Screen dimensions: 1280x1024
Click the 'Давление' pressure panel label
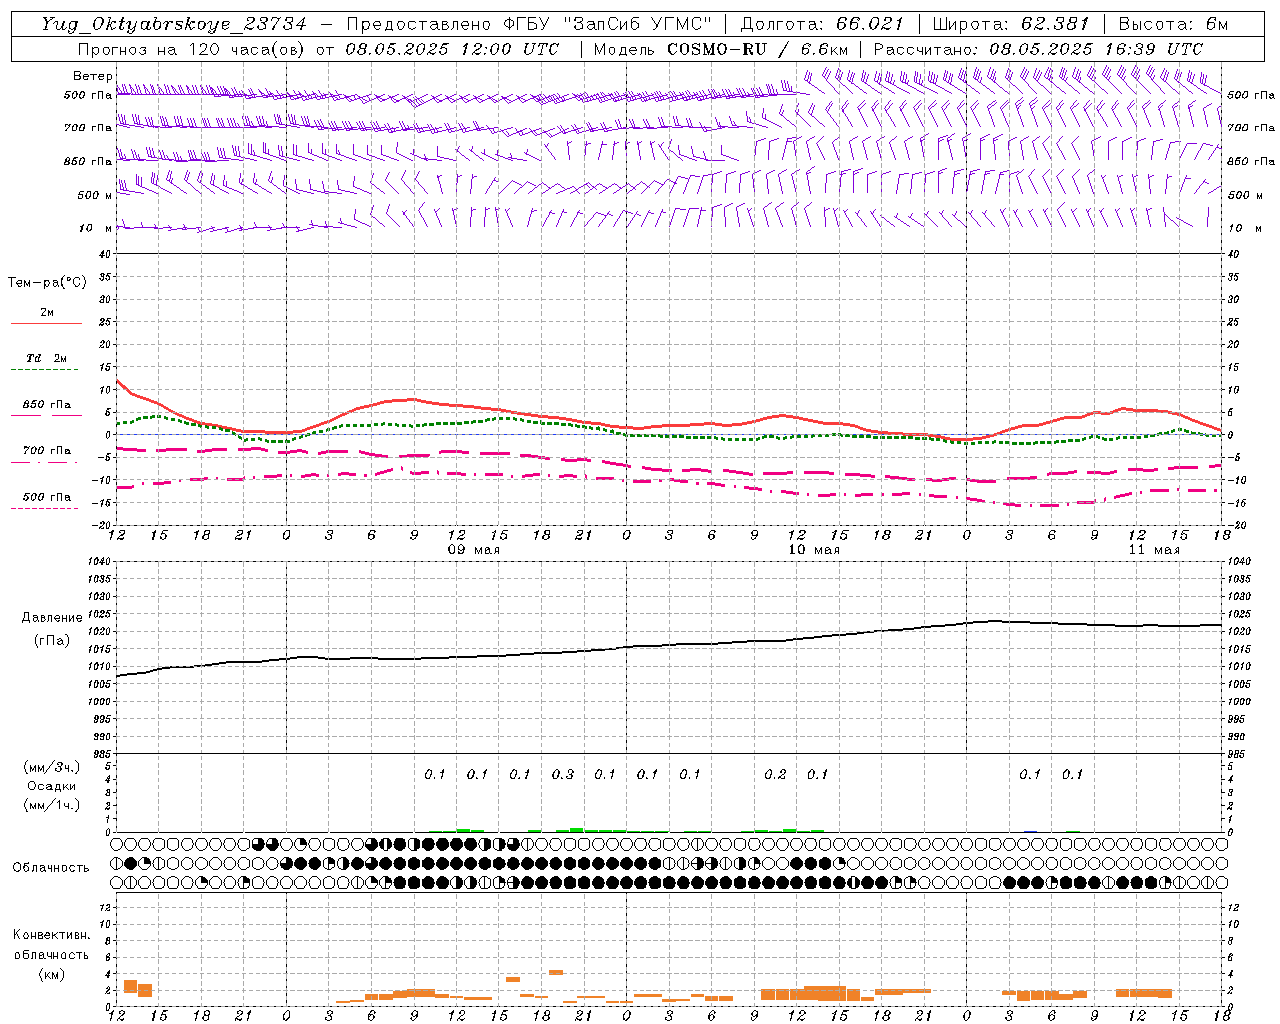coord(52,618)
